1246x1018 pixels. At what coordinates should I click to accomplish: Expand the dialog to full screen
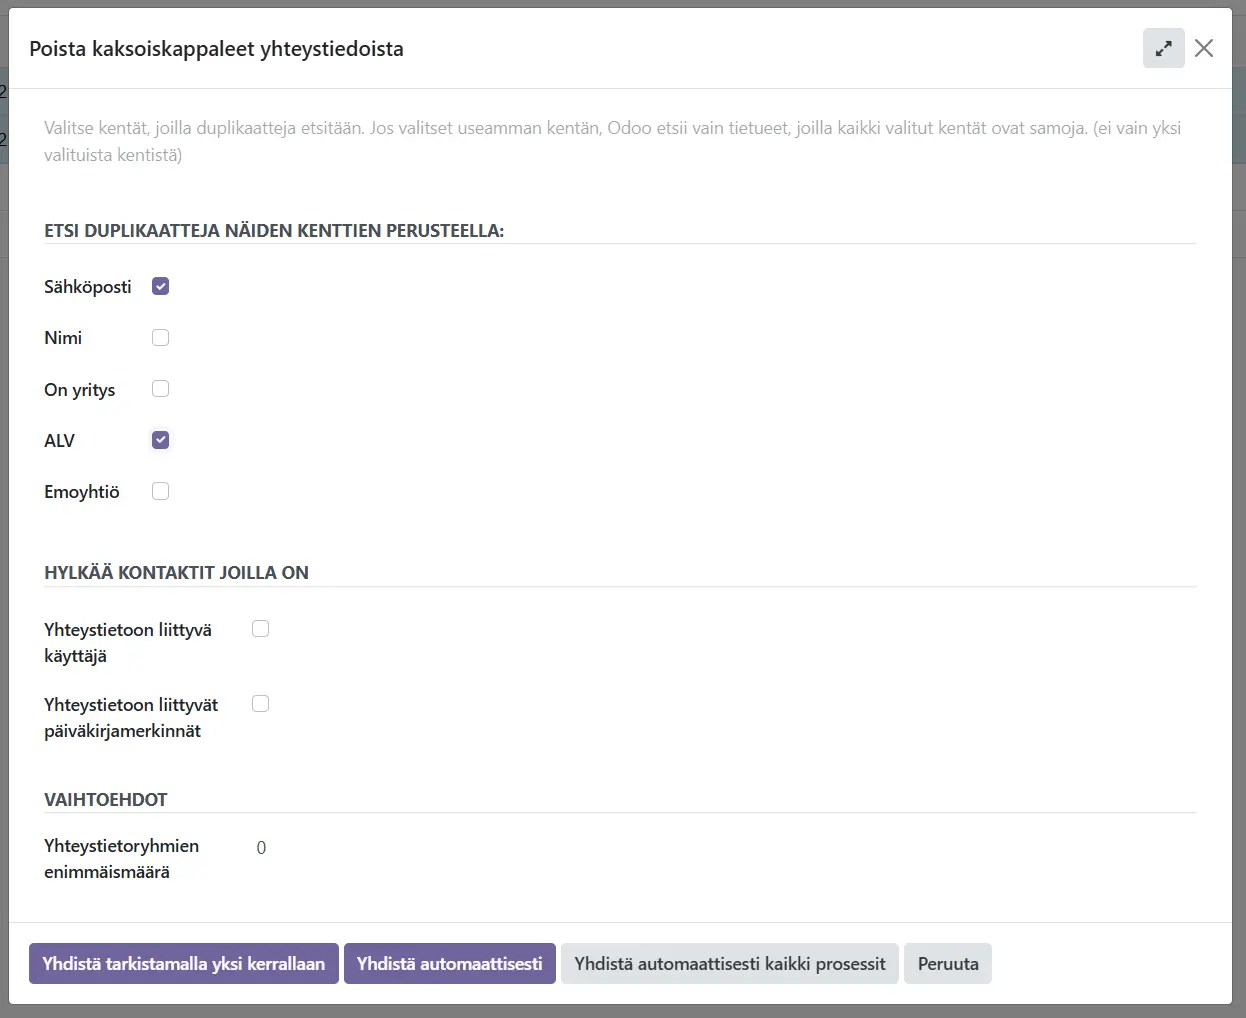(x=1163, y=48)
